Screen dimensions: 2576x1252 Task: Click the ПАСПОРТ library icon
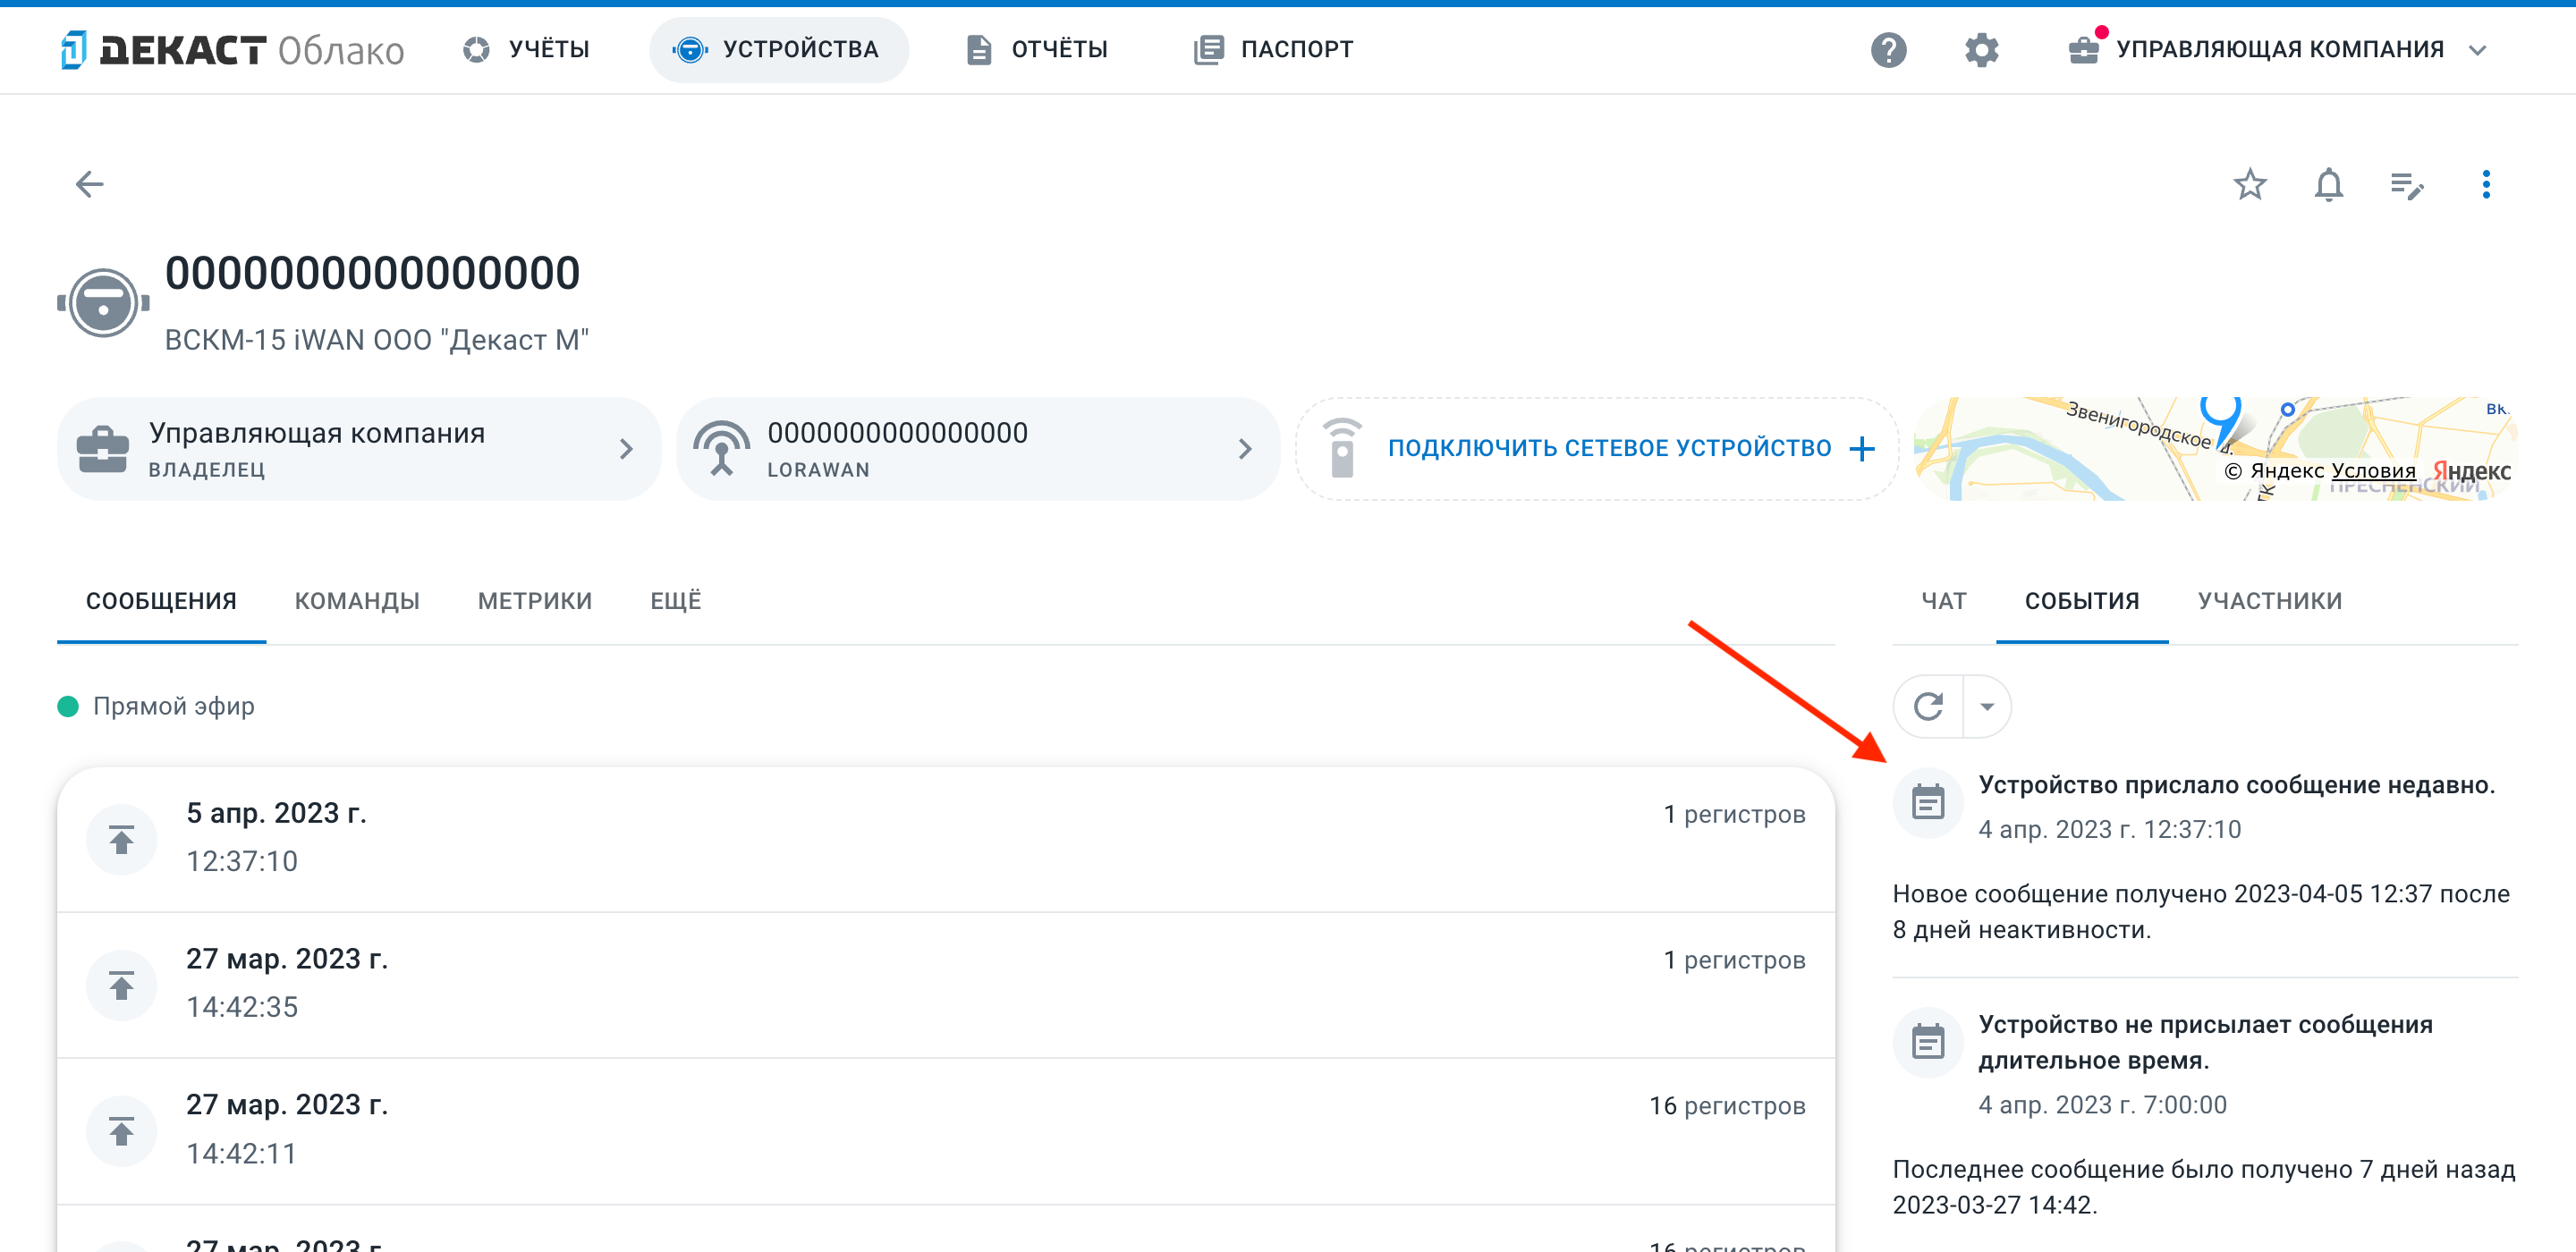click(x=1208, y=49)
